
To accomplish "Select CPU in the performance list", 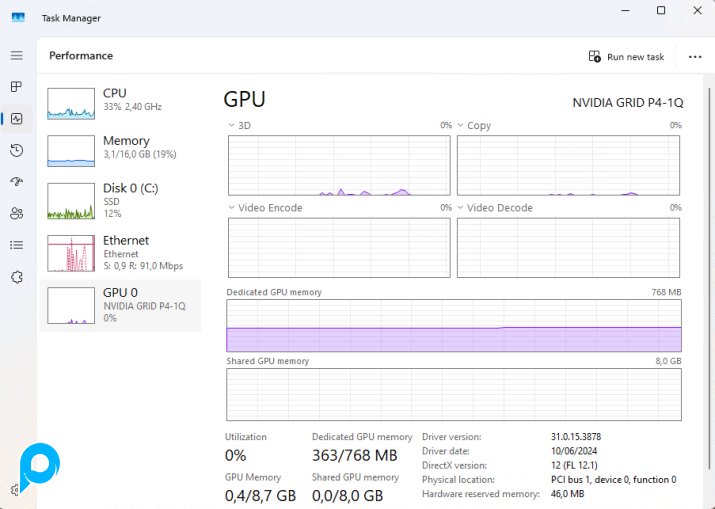I will 120,99.
